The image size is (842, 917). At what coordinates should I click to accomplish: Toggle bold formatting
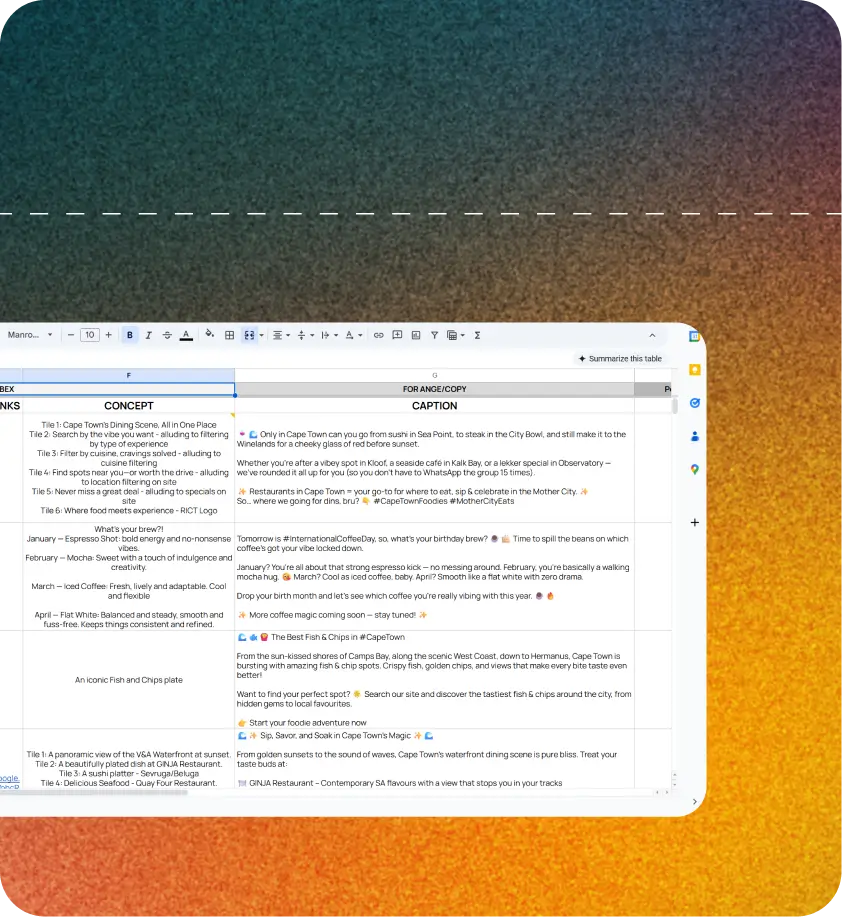point(130,335)
